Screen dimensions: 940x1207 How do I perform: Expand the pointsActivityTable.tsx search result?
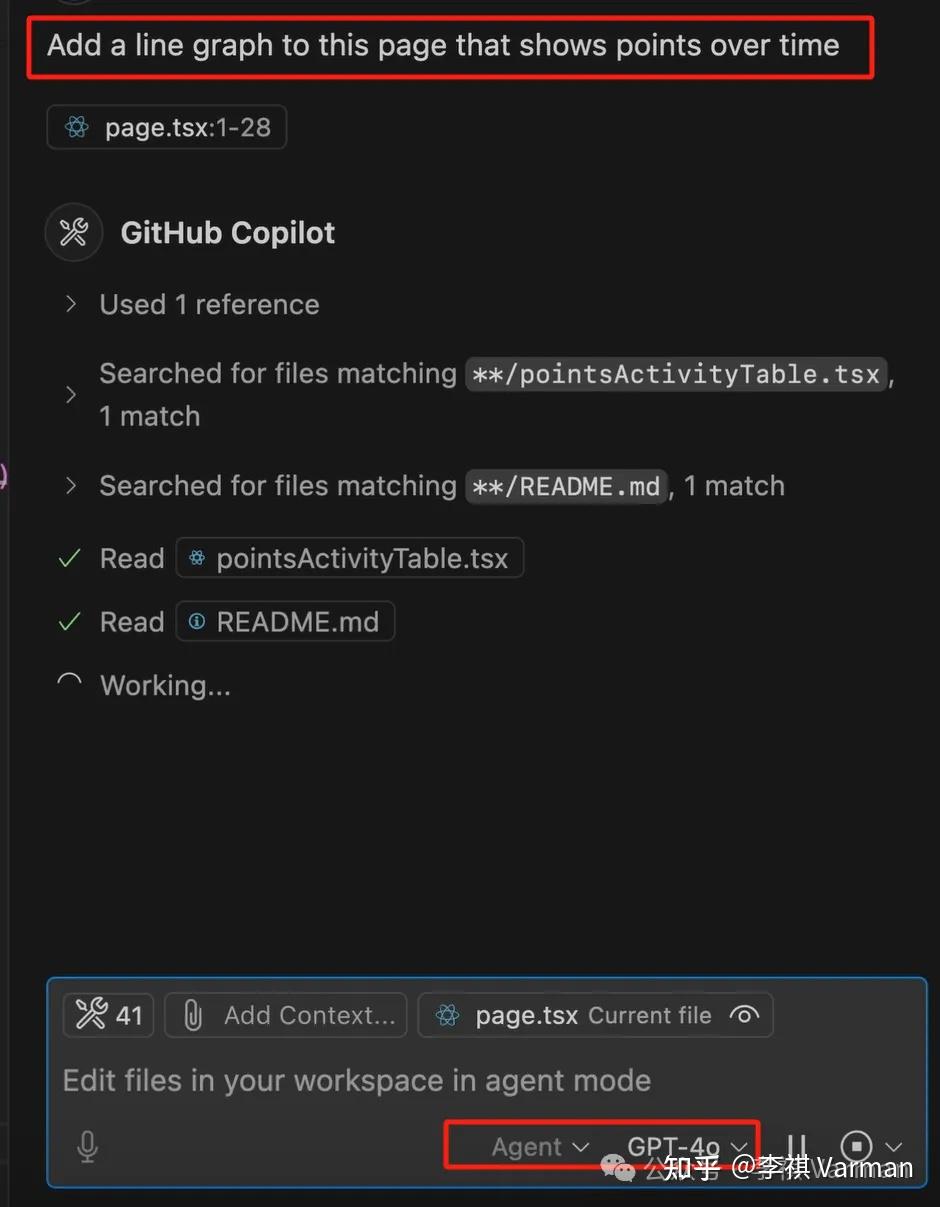71,395
